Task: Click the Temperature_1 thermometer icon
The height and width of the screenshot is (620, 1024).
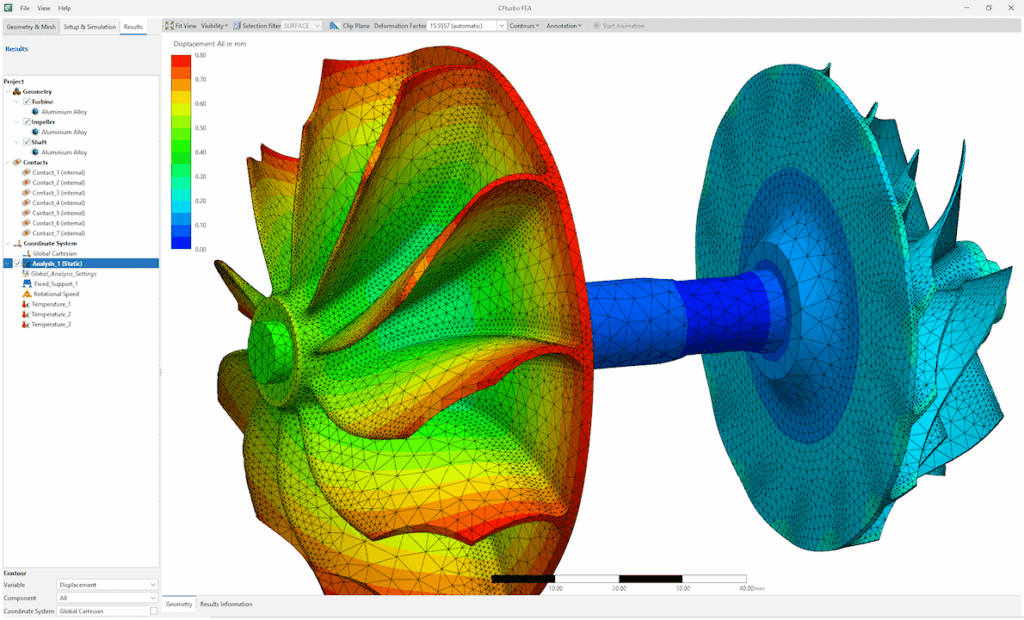Action: 26,304
